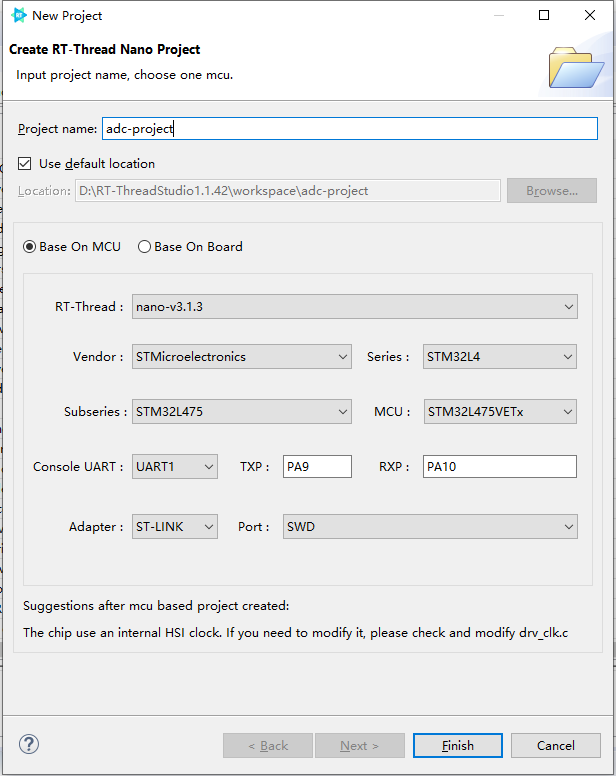616x776 pixels.
Task: Expand the Port SWD dropdown
Action: click(x=430, y=527)
